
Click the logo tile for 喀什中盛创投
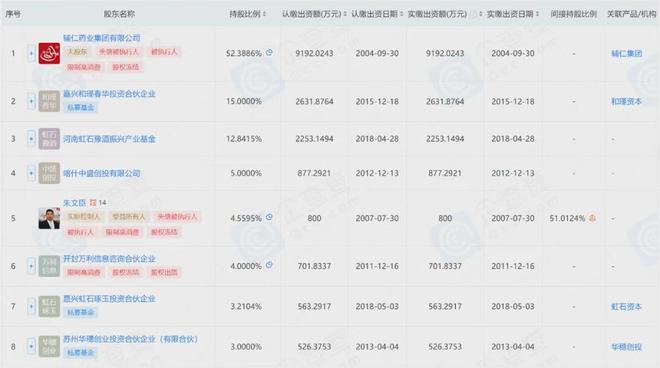(x=49, y=173)
